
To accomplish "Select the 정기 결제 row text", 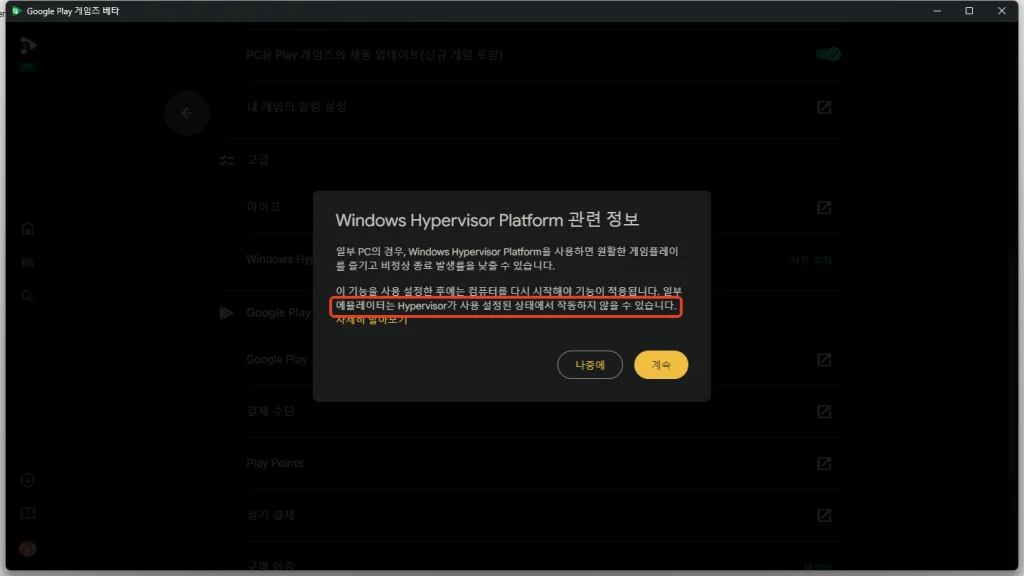I will [x=270, y=515].
